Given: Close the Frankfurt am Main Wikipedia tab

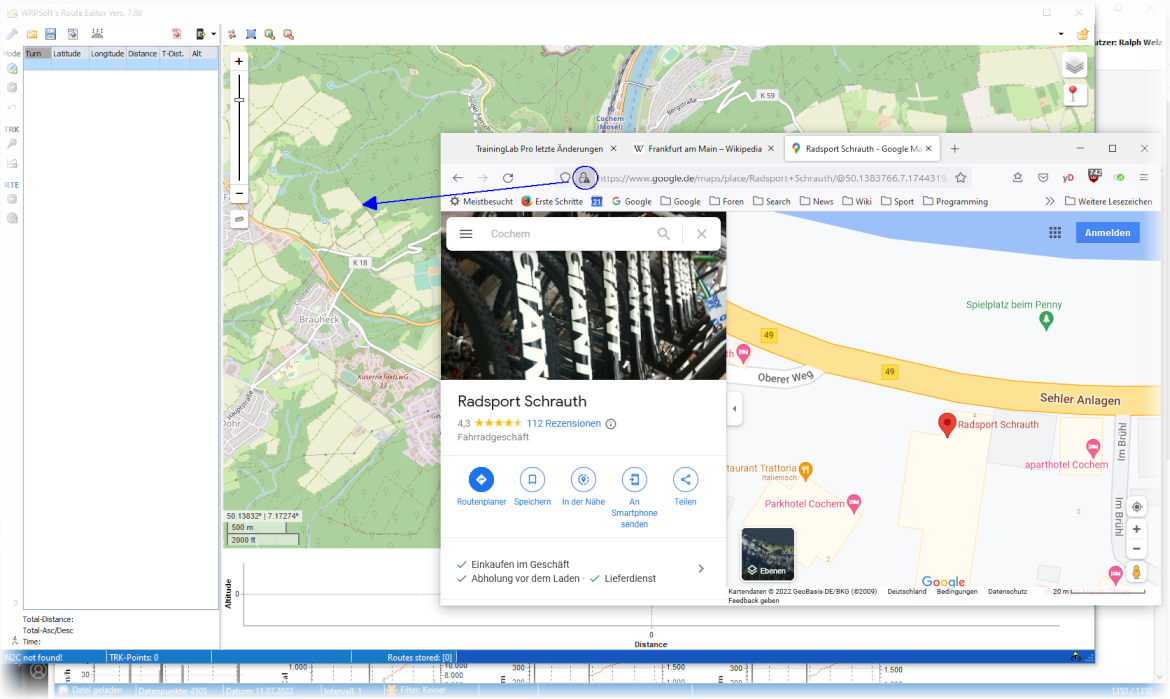Looking at the screenshot, I should click(x=772, y=149).
